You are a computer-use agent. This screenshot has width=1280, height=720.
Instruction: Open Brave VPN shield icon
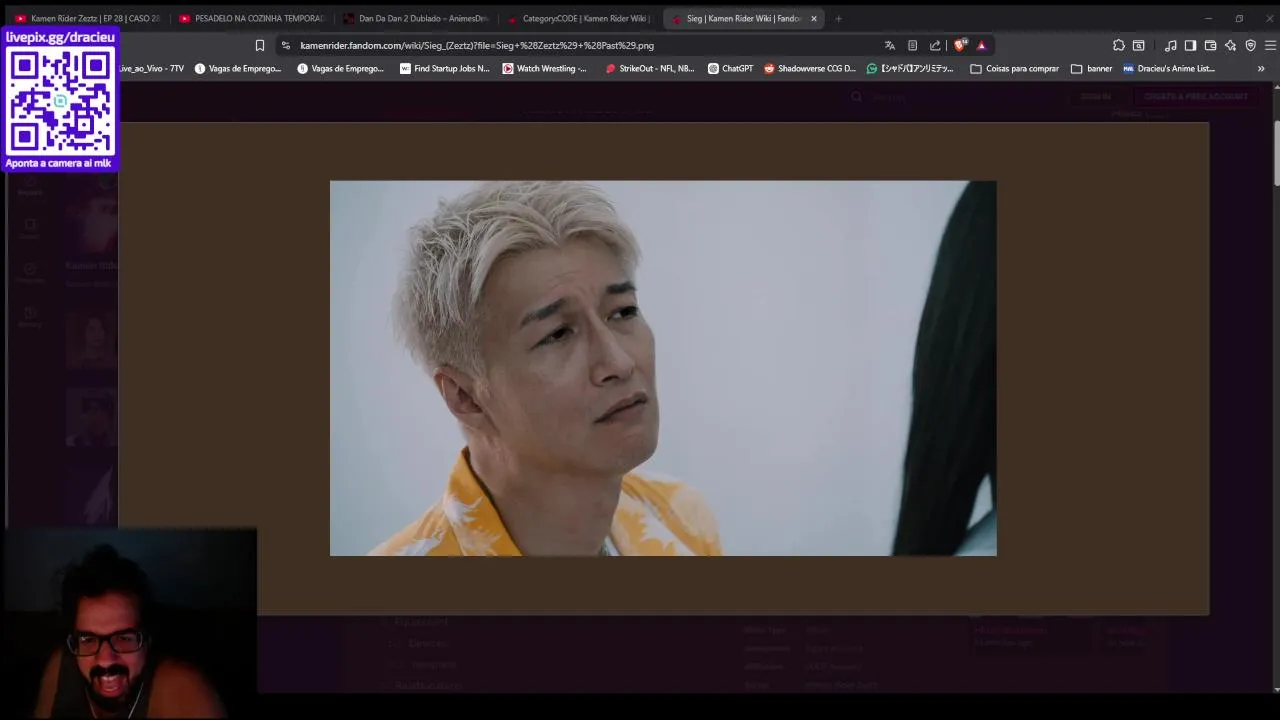1250,45
